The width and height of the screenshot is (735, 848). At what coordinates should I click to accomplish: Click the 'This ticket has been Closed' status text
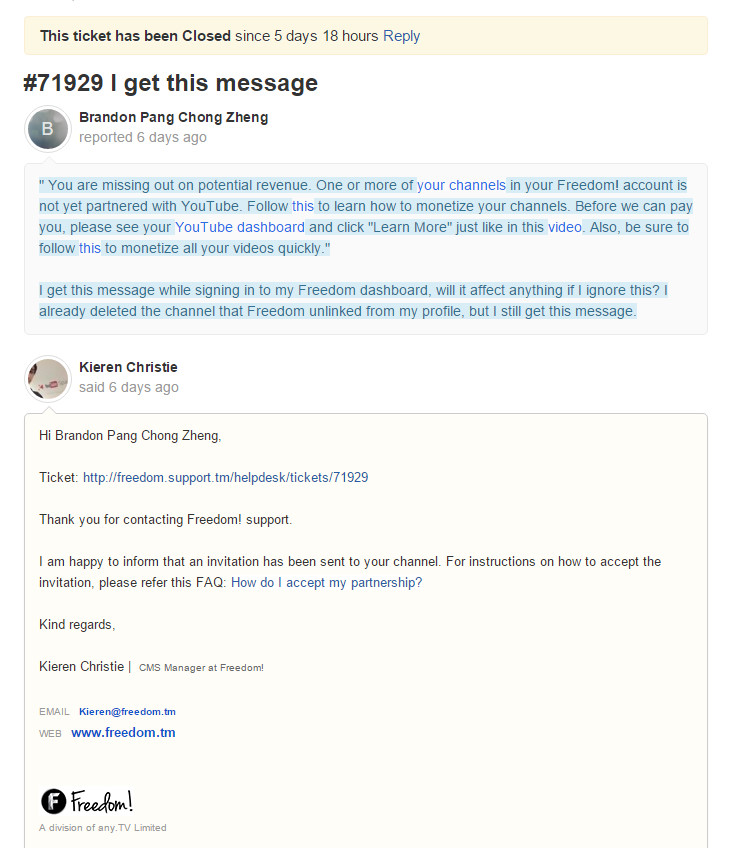click(x=135, y=36)
